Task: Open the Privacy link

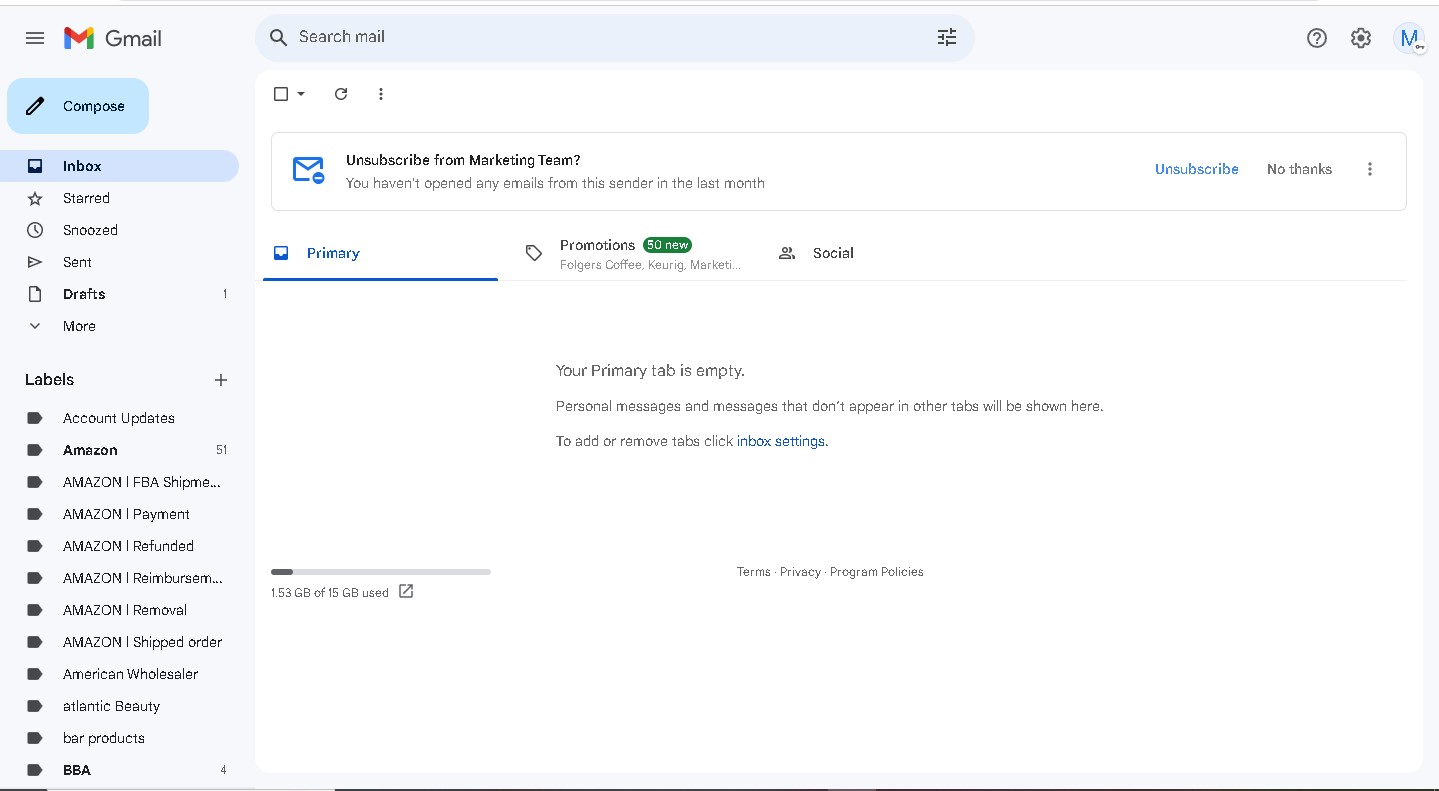Action: 800,572
